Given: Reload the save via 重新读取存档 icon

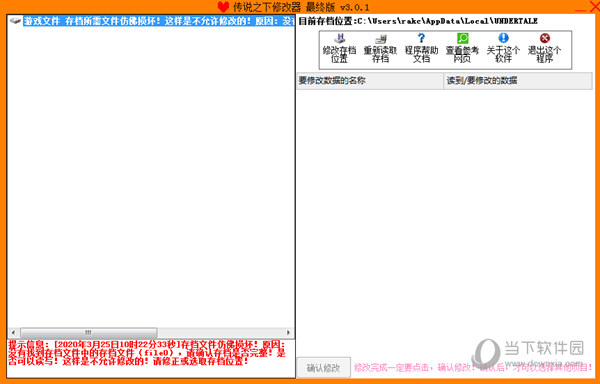Looking at the screenshot, I should (380, 48).
